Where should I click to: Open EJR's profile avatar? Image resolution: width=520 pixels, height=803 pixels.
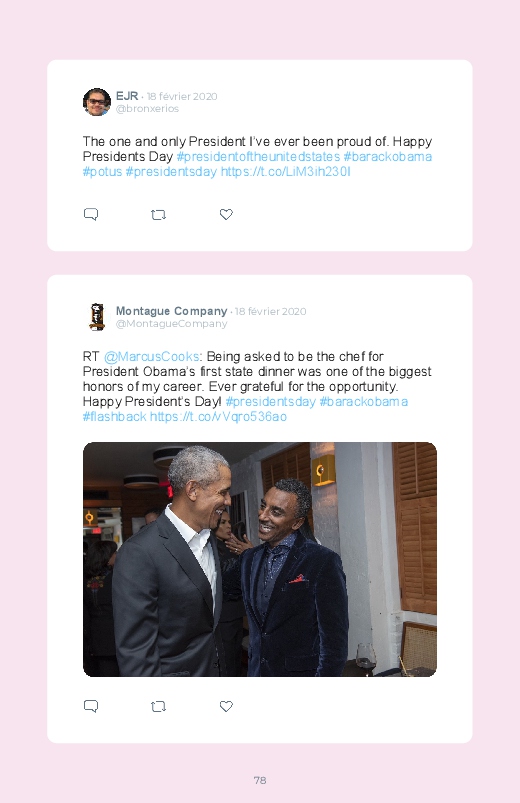coord(97,102)
